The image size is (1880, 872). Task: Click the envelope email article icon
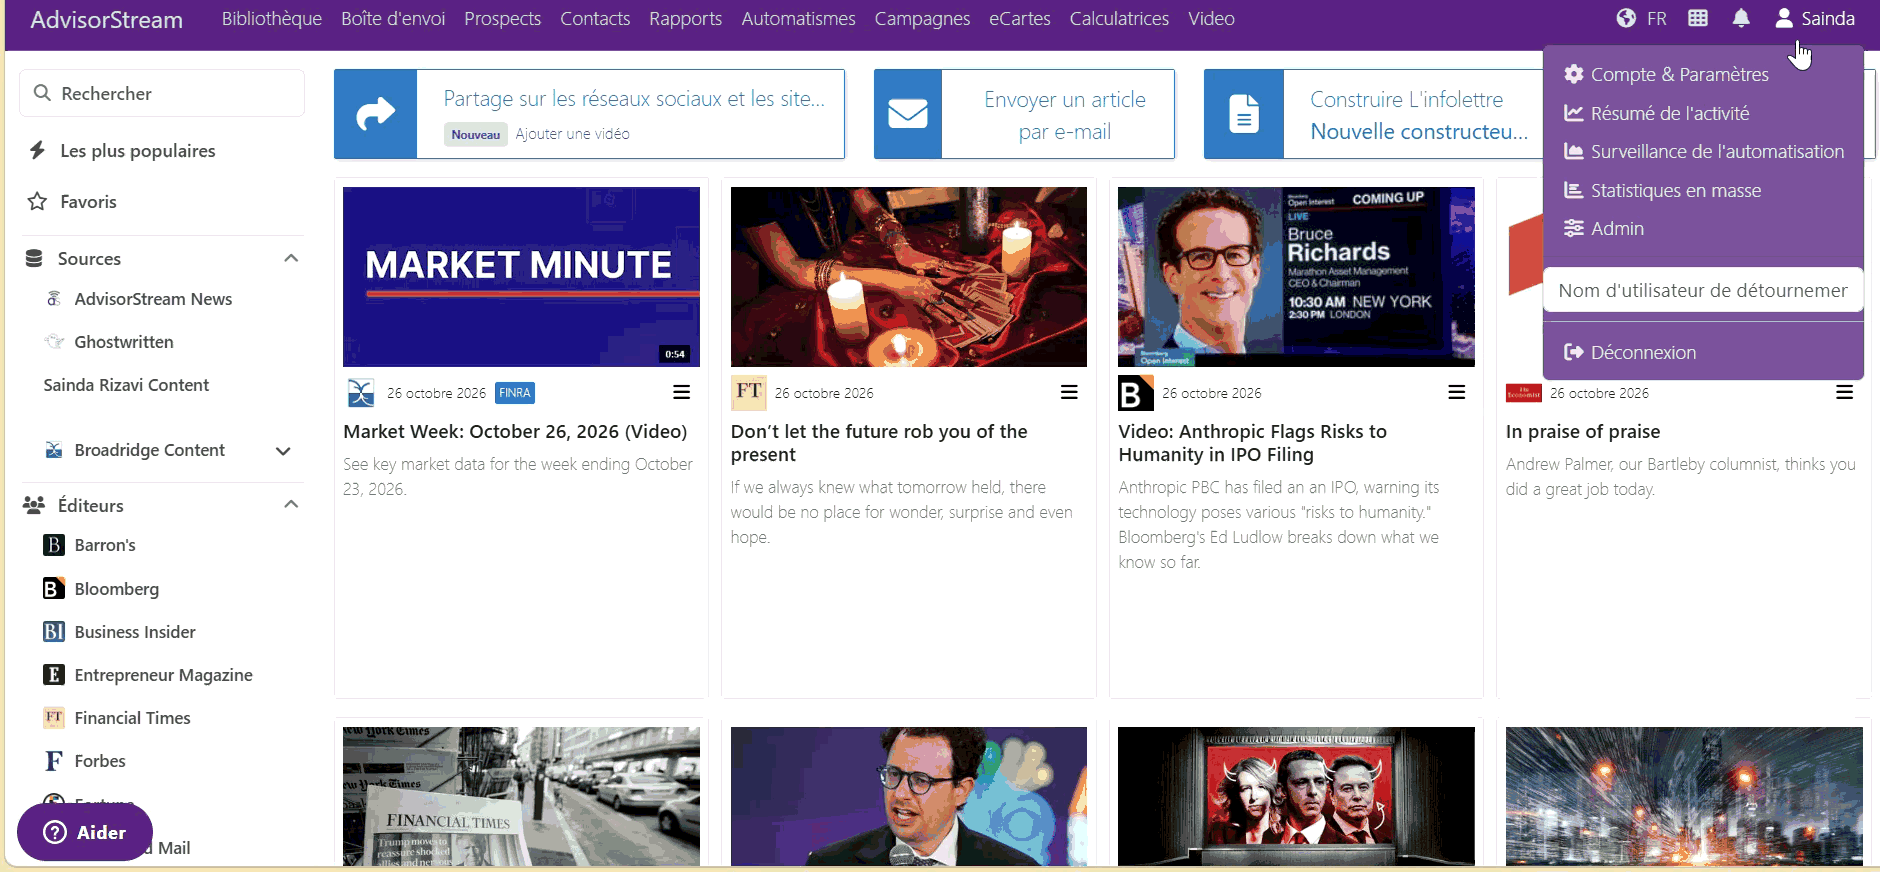tap(908, 114)
